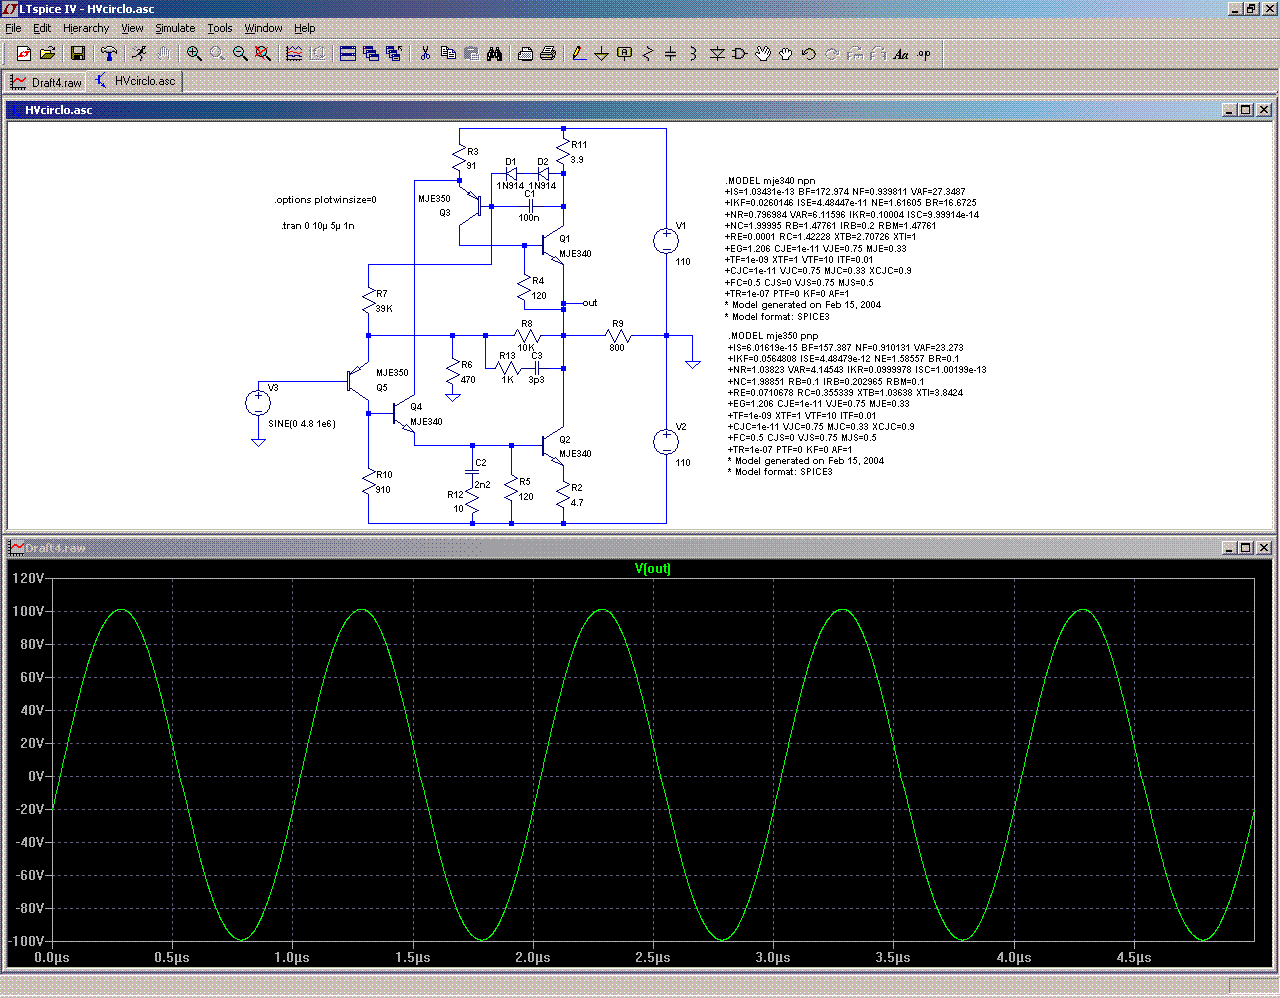Select the Resistor placement tool

click(647, 54)
